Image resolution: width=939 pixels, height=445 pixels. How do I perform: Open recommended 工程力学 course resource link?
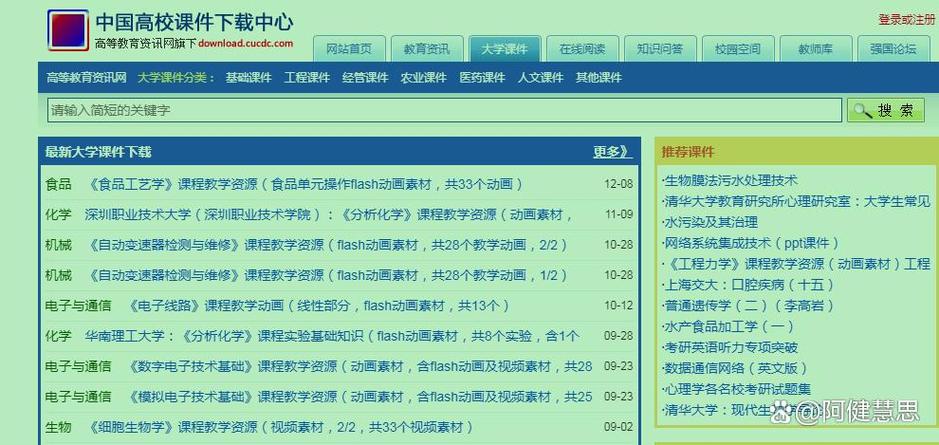pyautogui.click(x=796, y=264)
